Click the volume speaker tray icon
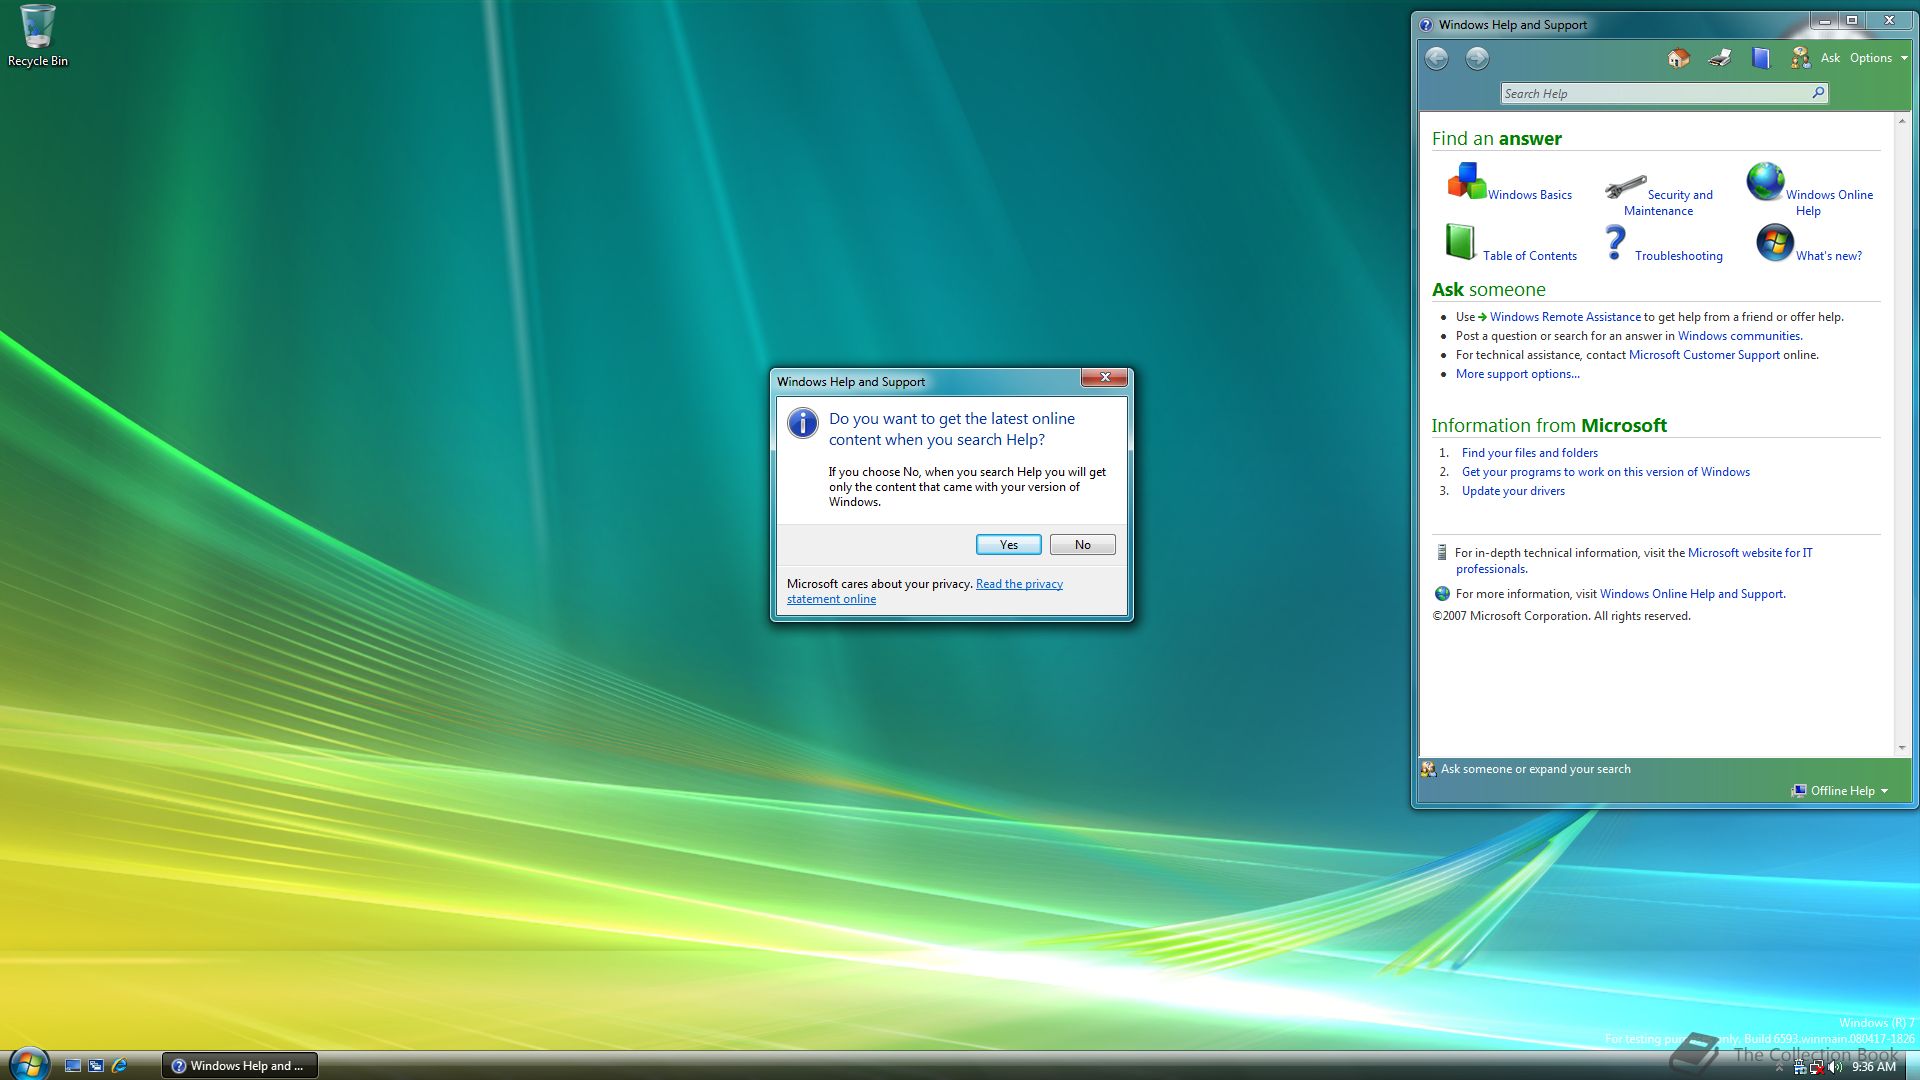Viewport: 1920px width, 1080px height. tap(1835, 1067)
